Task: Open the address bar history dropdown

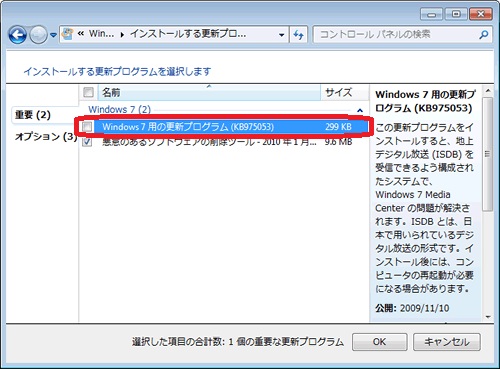Action: [282, 35]
